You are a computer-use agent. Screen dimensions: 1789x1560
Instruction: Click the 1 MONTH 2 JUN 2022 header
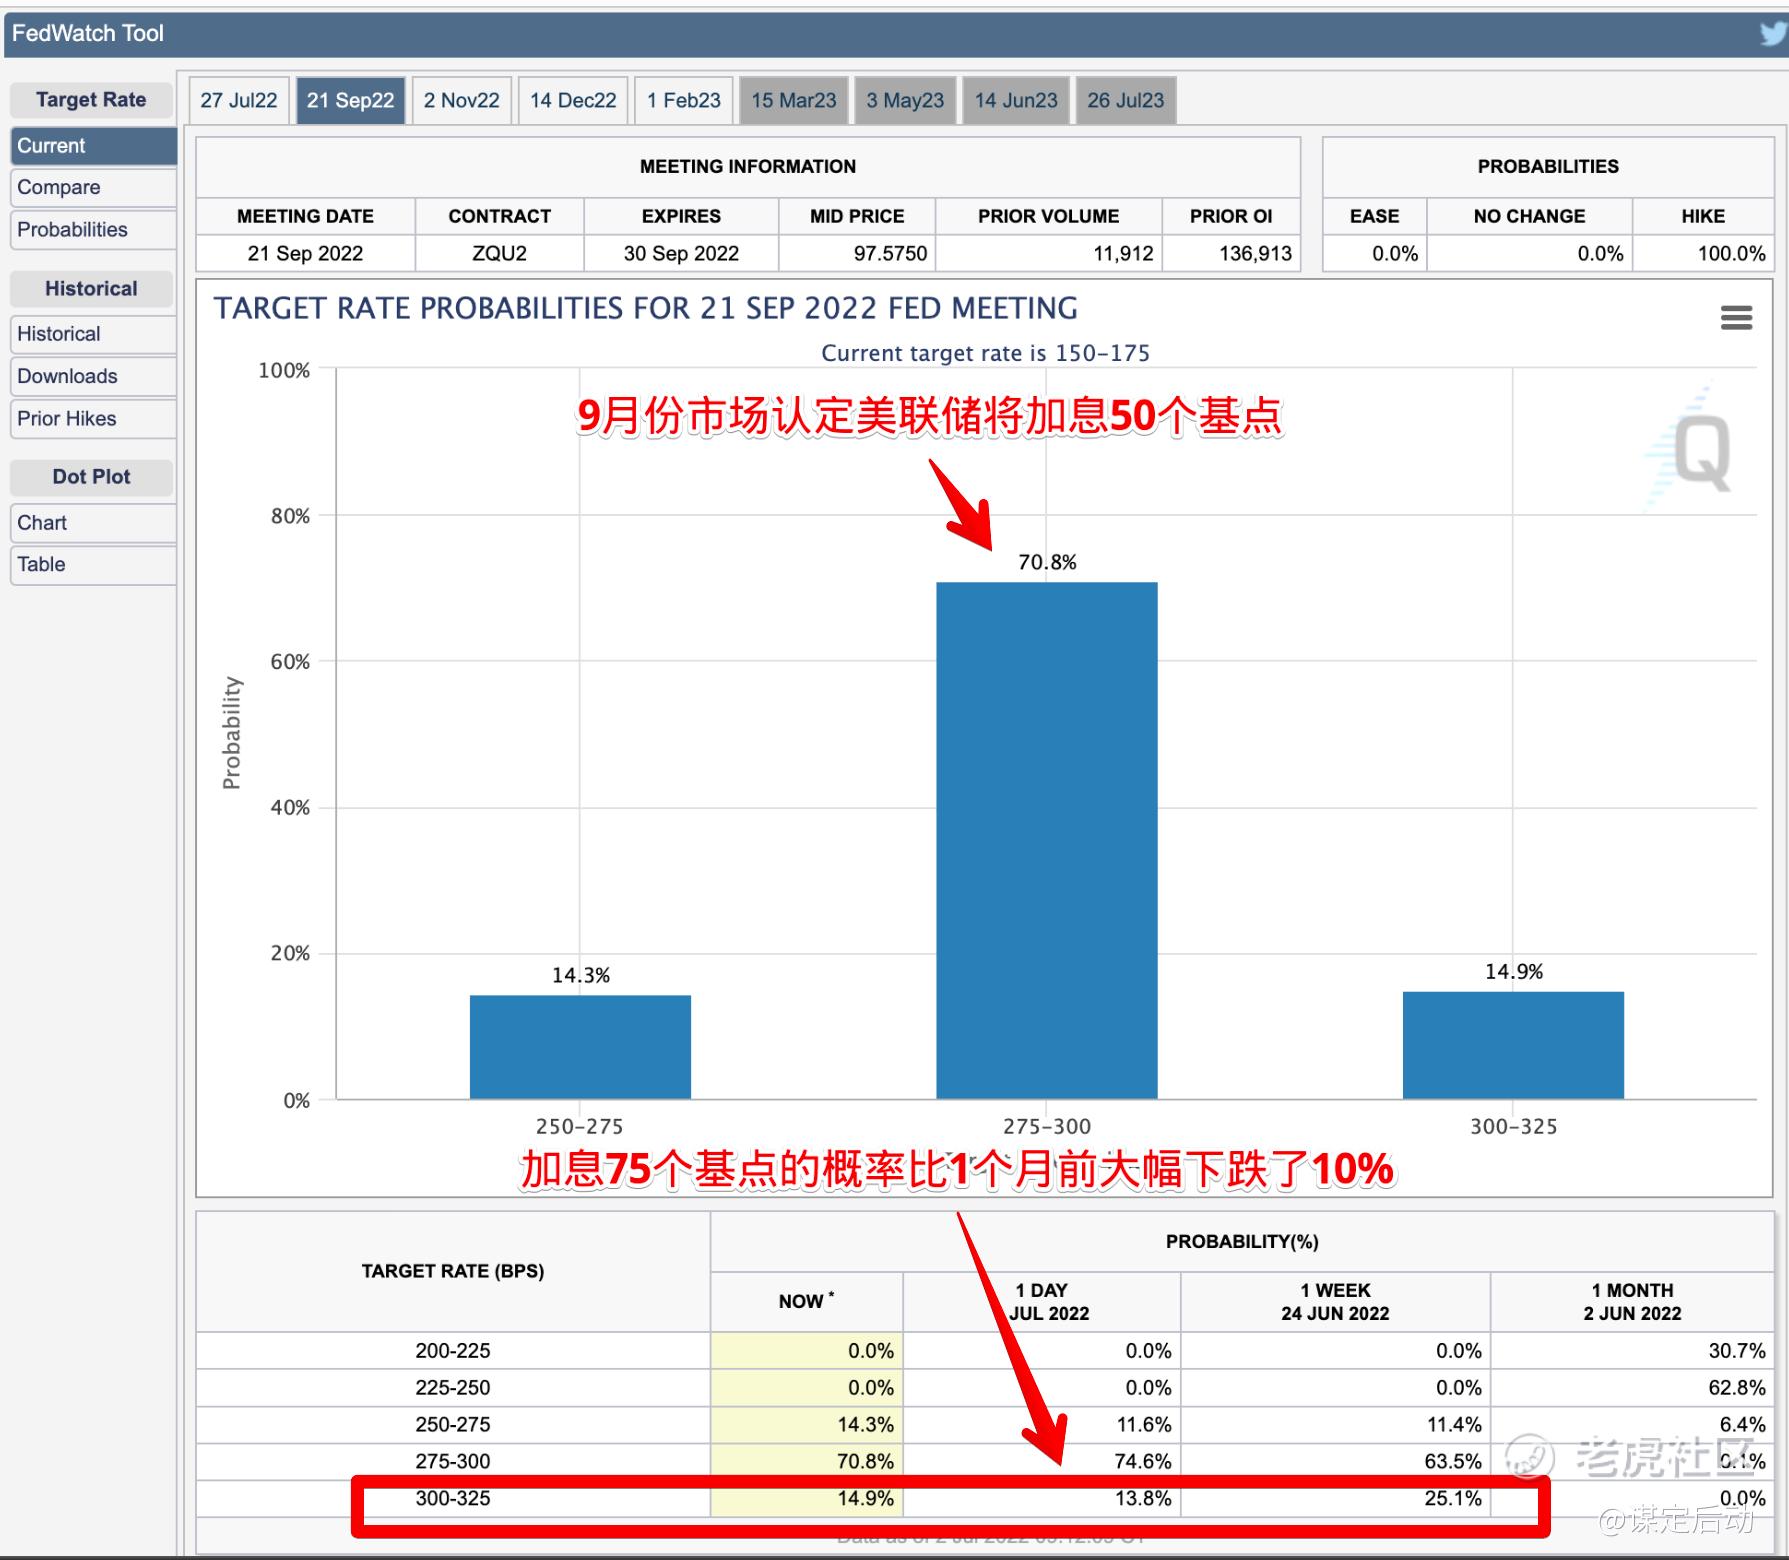click(x=1632, y=1302)
